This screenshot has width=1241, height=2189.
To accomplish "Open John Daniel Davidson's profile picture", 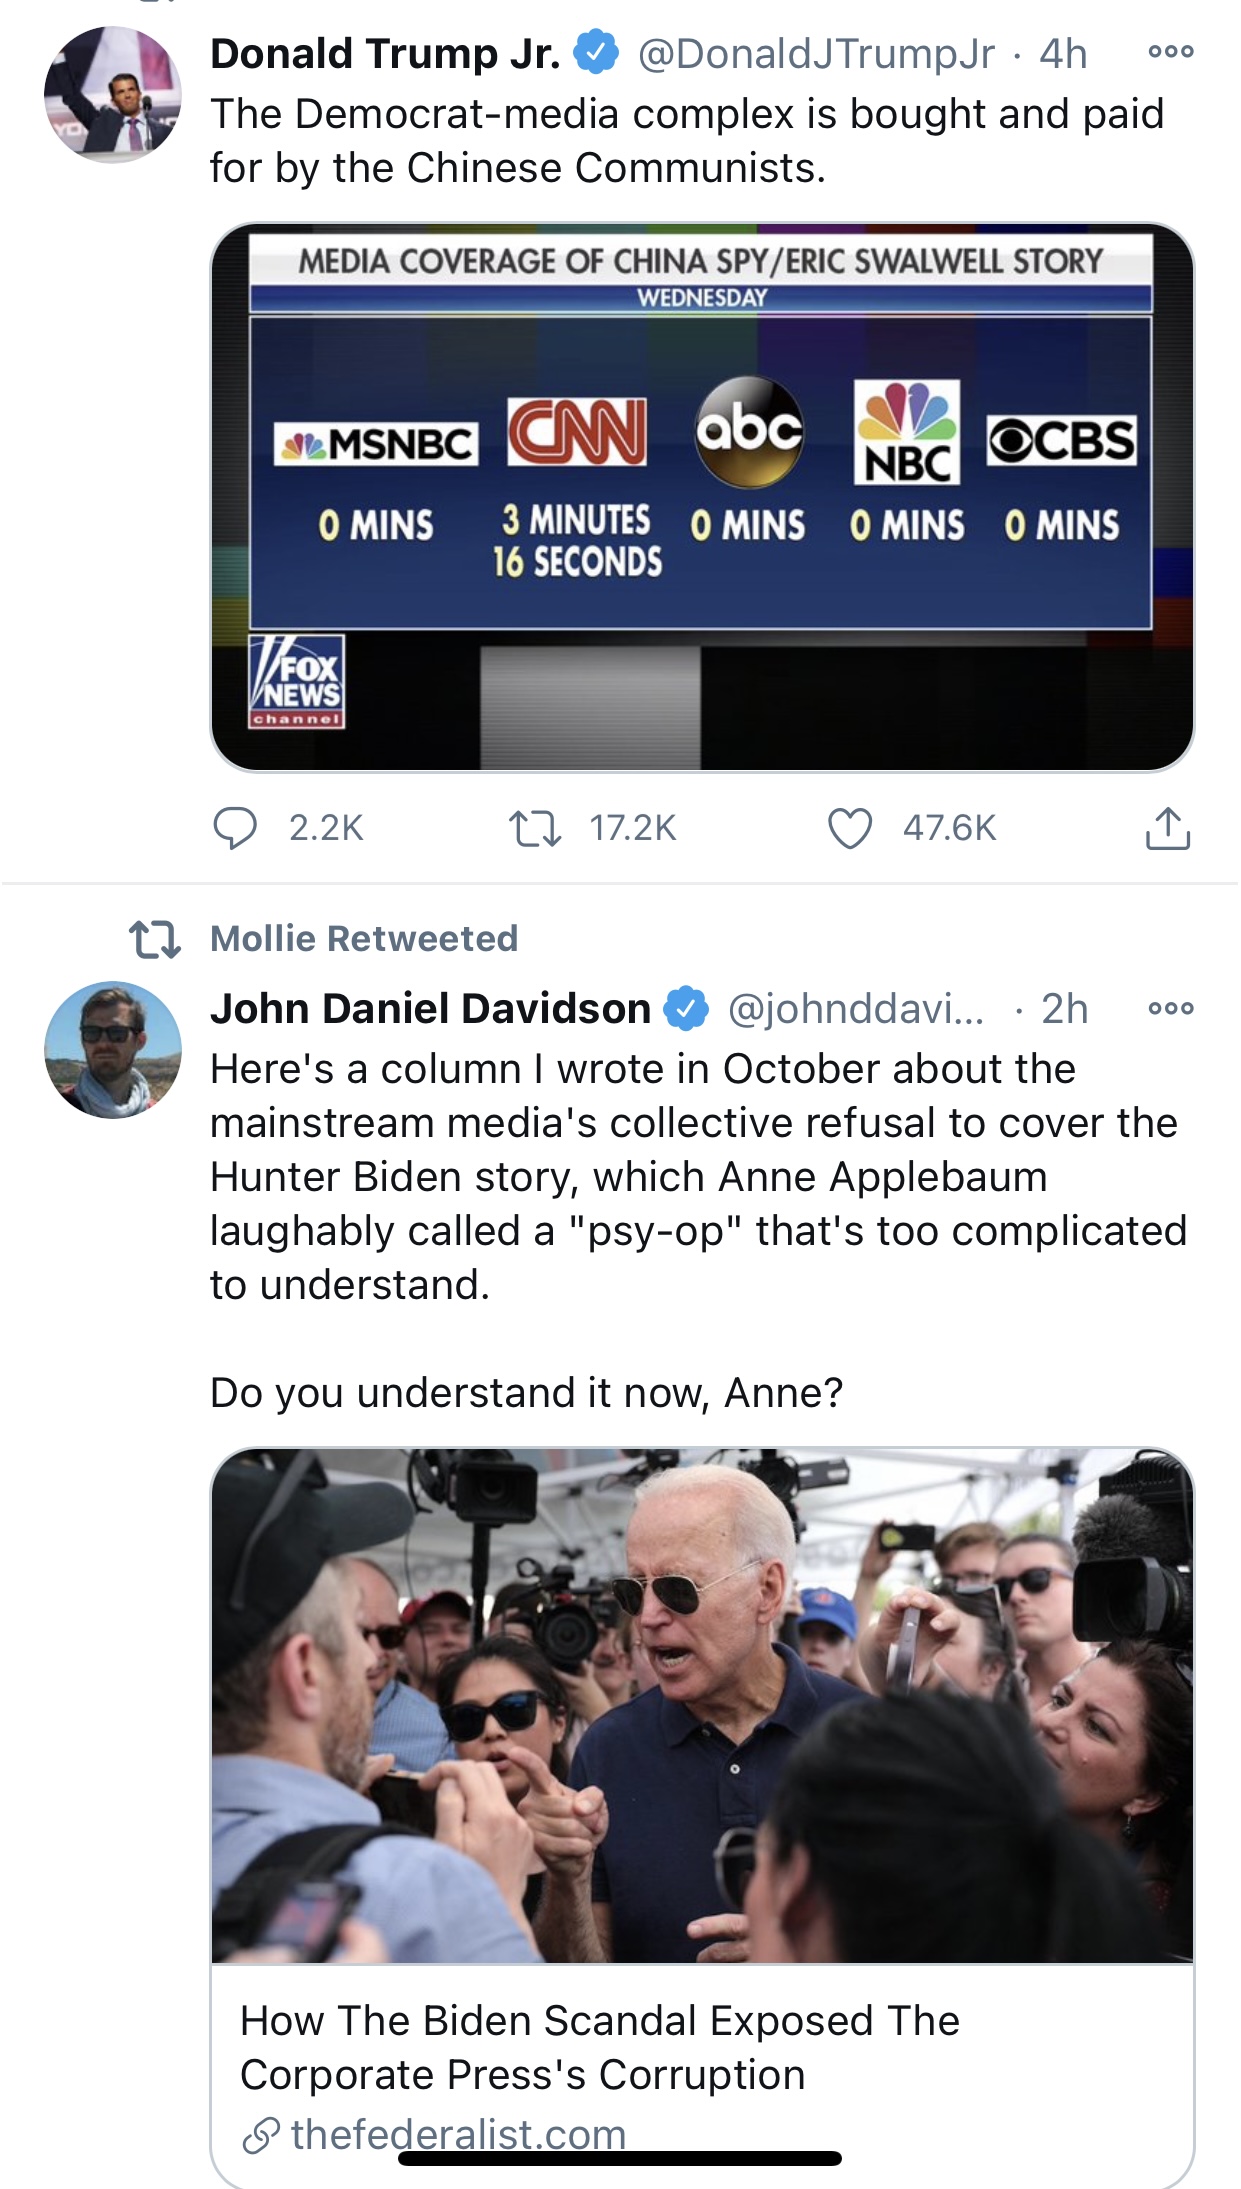I will (x=113, y=1050).
